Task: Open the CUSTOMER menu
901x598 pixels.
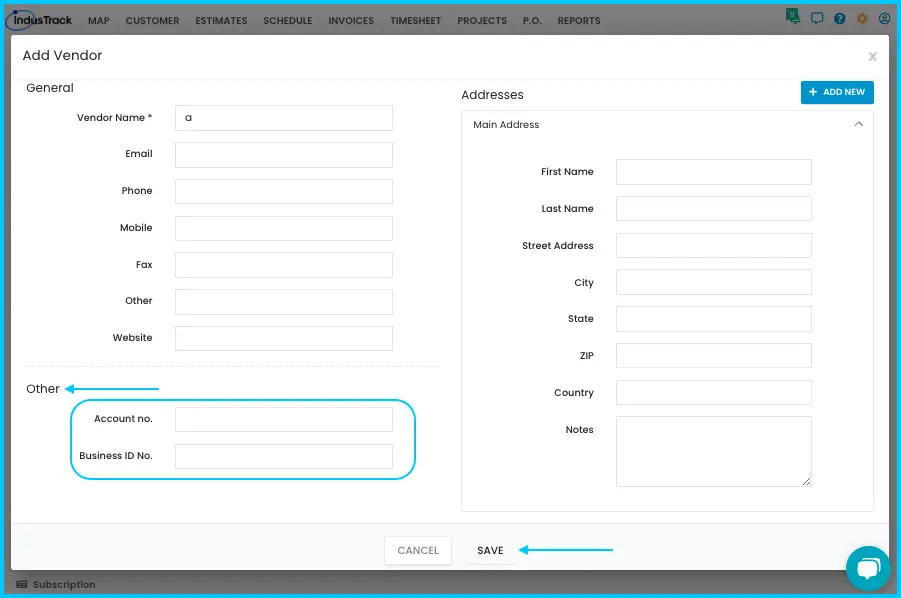Action: coord(152,21)
